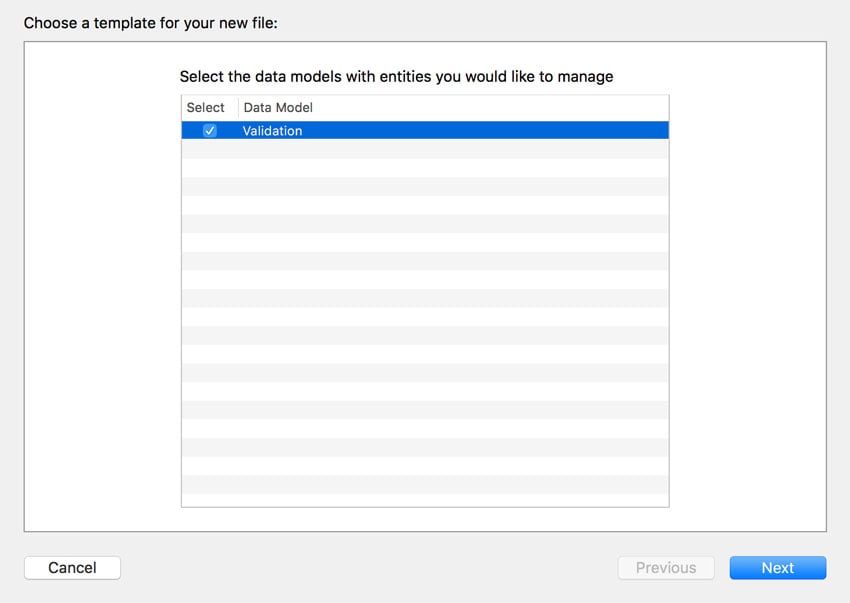Click the empty space between Cancel and Previous buttons

pyautogui.click(x=368, y=568)
